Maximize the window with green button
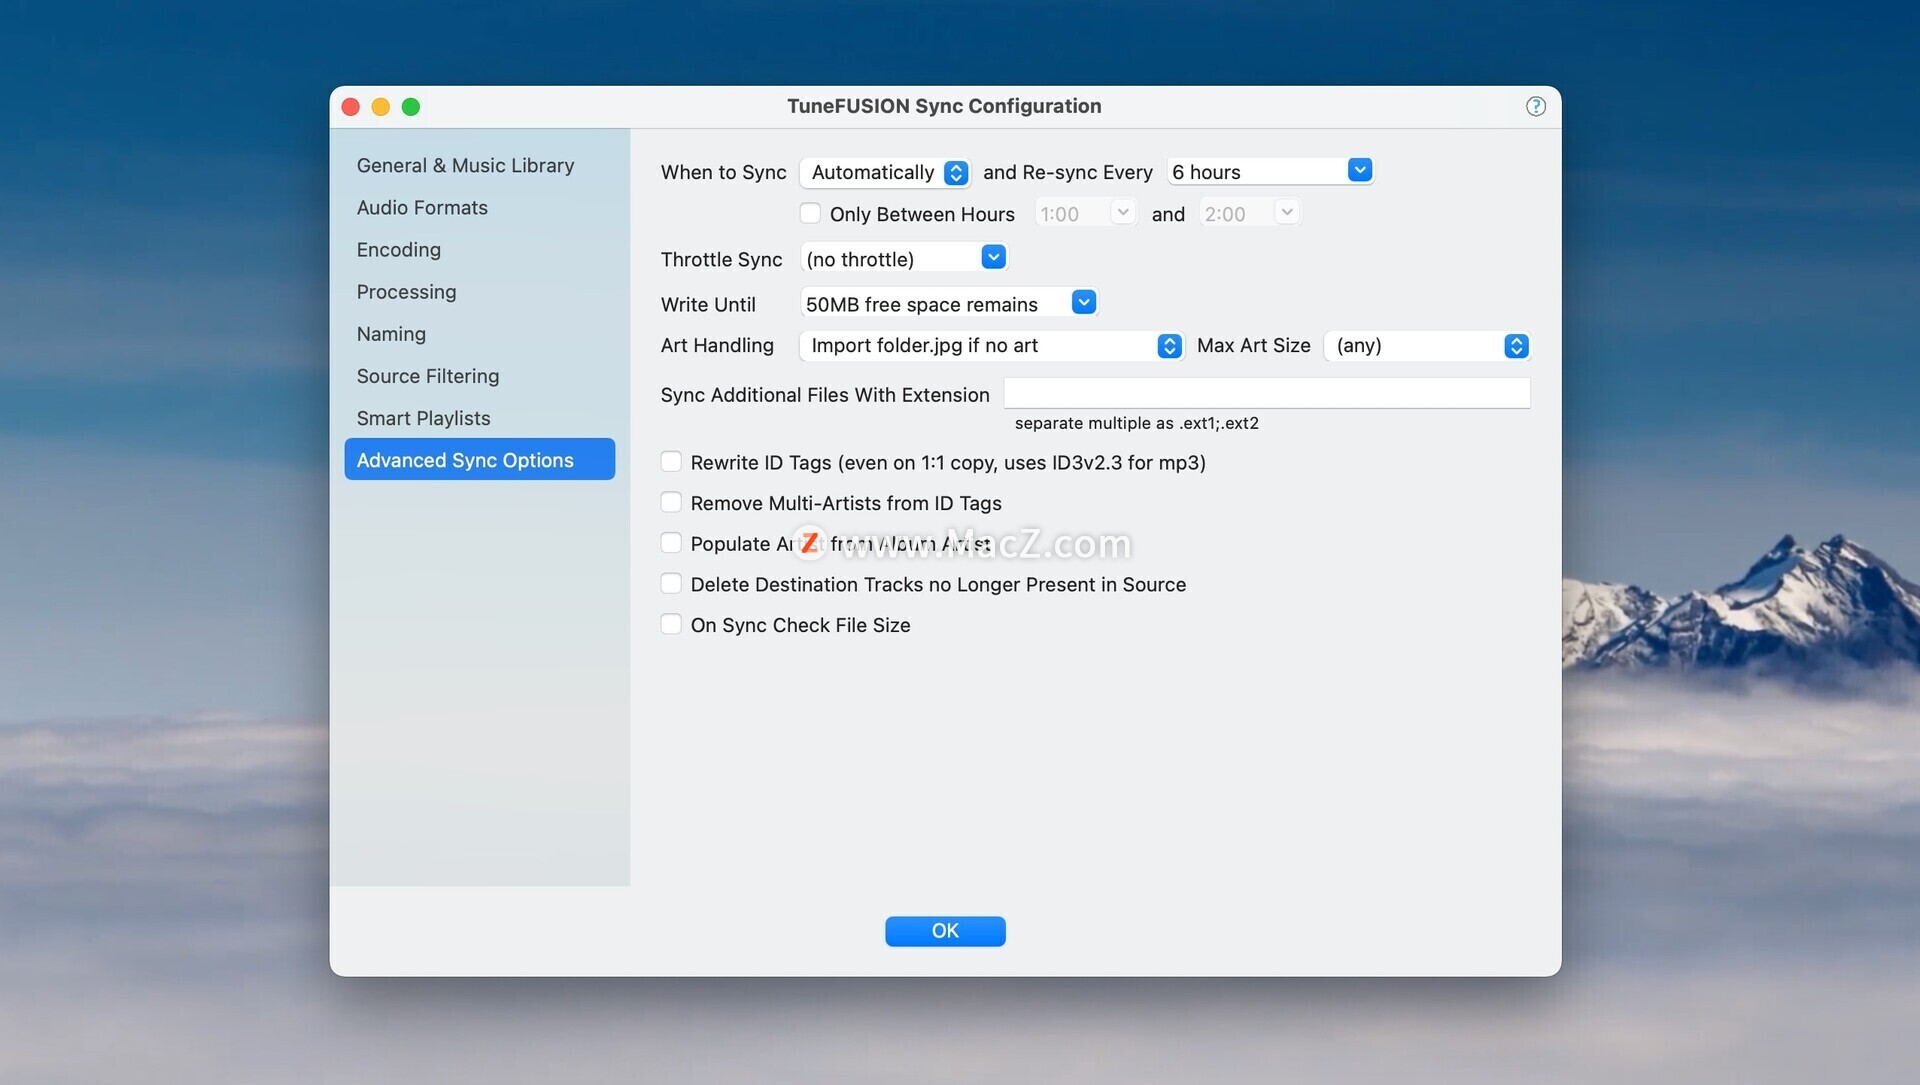The height and width of the screenshot is (1085, 1920). 411,107
